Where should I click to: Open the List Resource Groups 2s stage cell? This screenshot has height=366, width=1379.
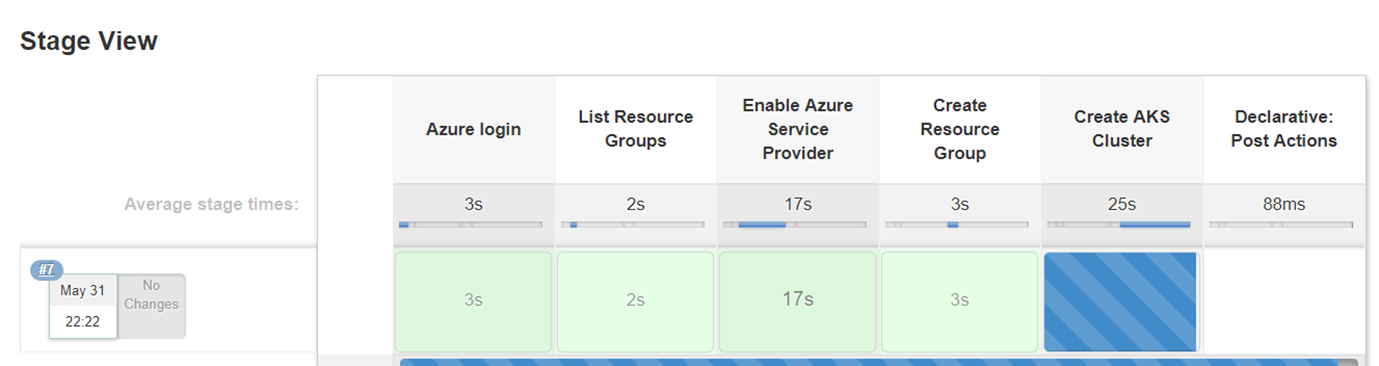coord(635,301)
